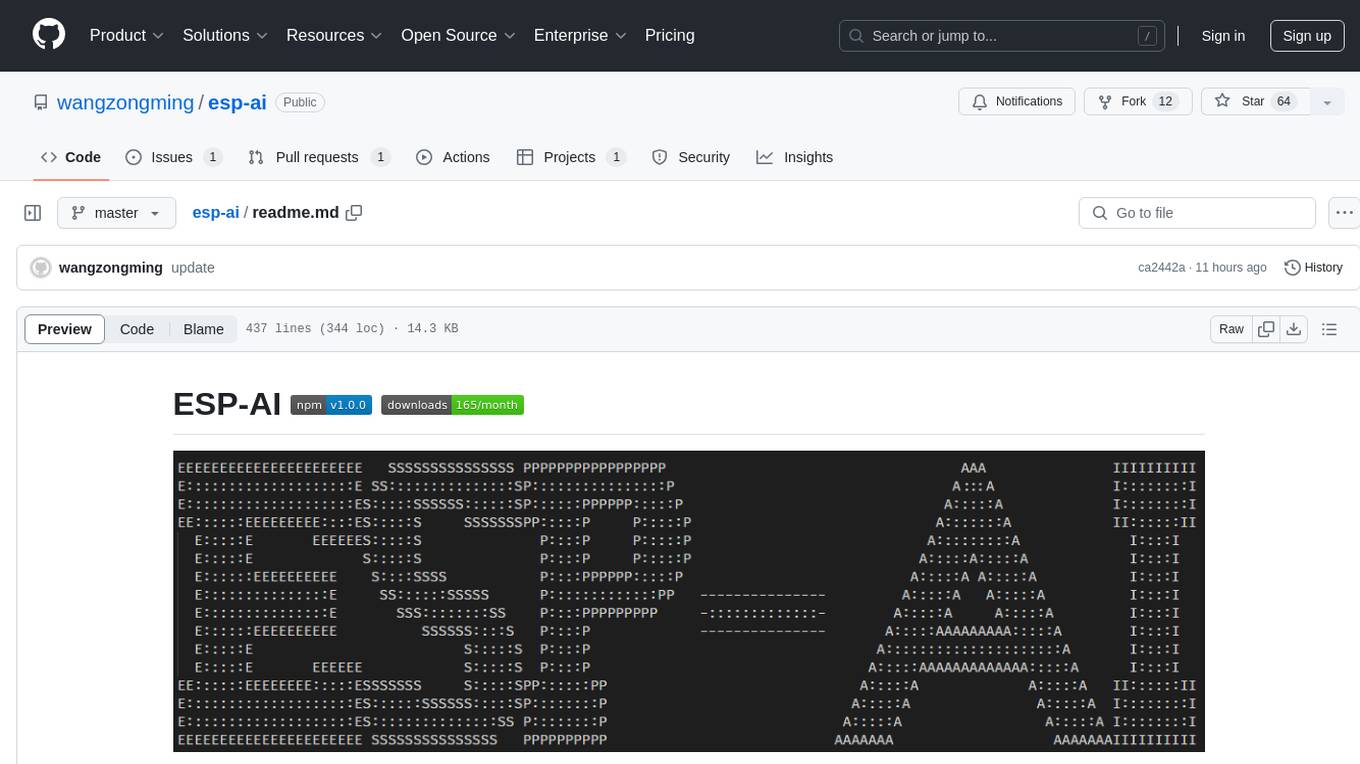Image resolution: width=1360 pixels, height=764 pixels.
Task: Open the master branch selector
Action: [116, 213]
